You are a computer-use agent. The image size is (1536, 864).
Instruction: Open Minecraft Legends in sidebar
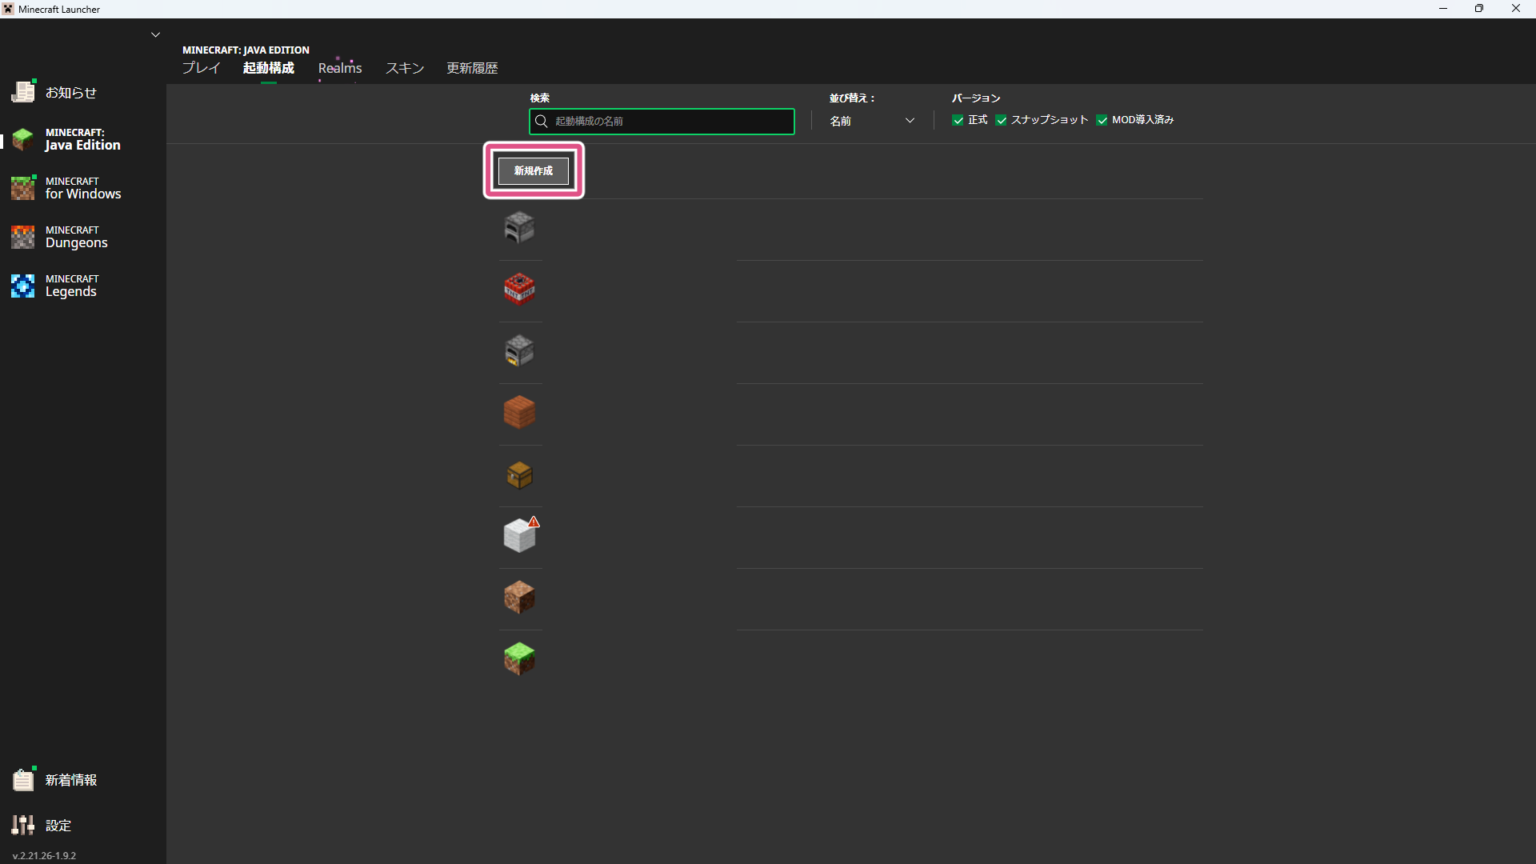pyautogui.click(x=70, y=286)
